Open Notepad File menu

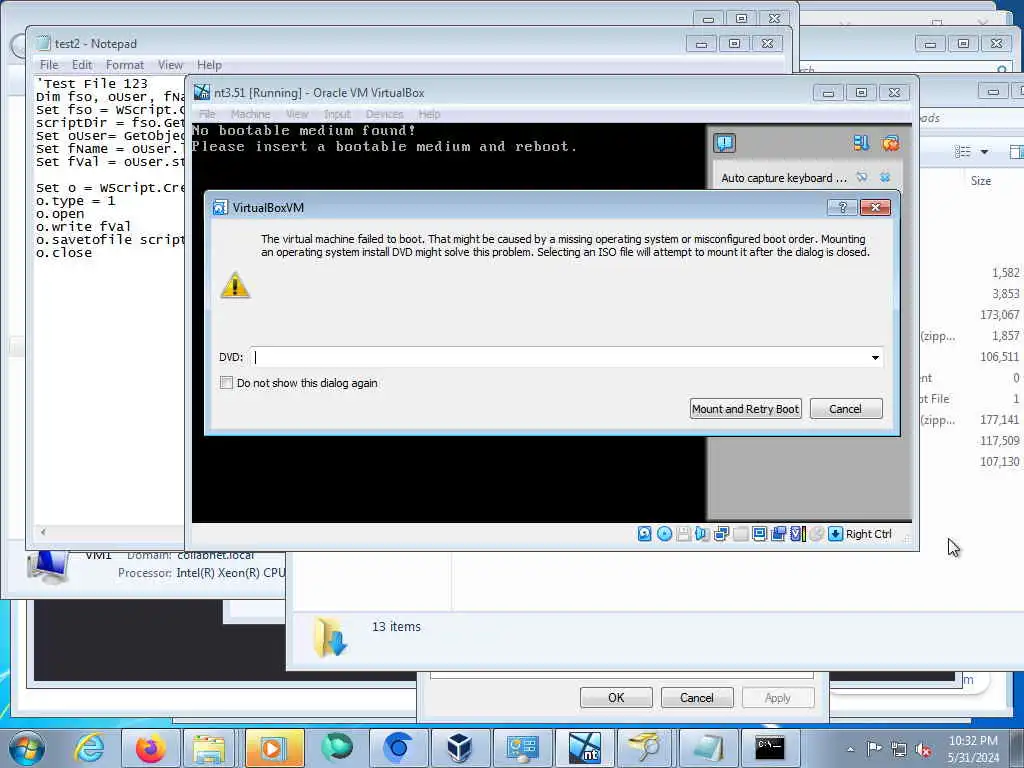click(x=49, y=65)
